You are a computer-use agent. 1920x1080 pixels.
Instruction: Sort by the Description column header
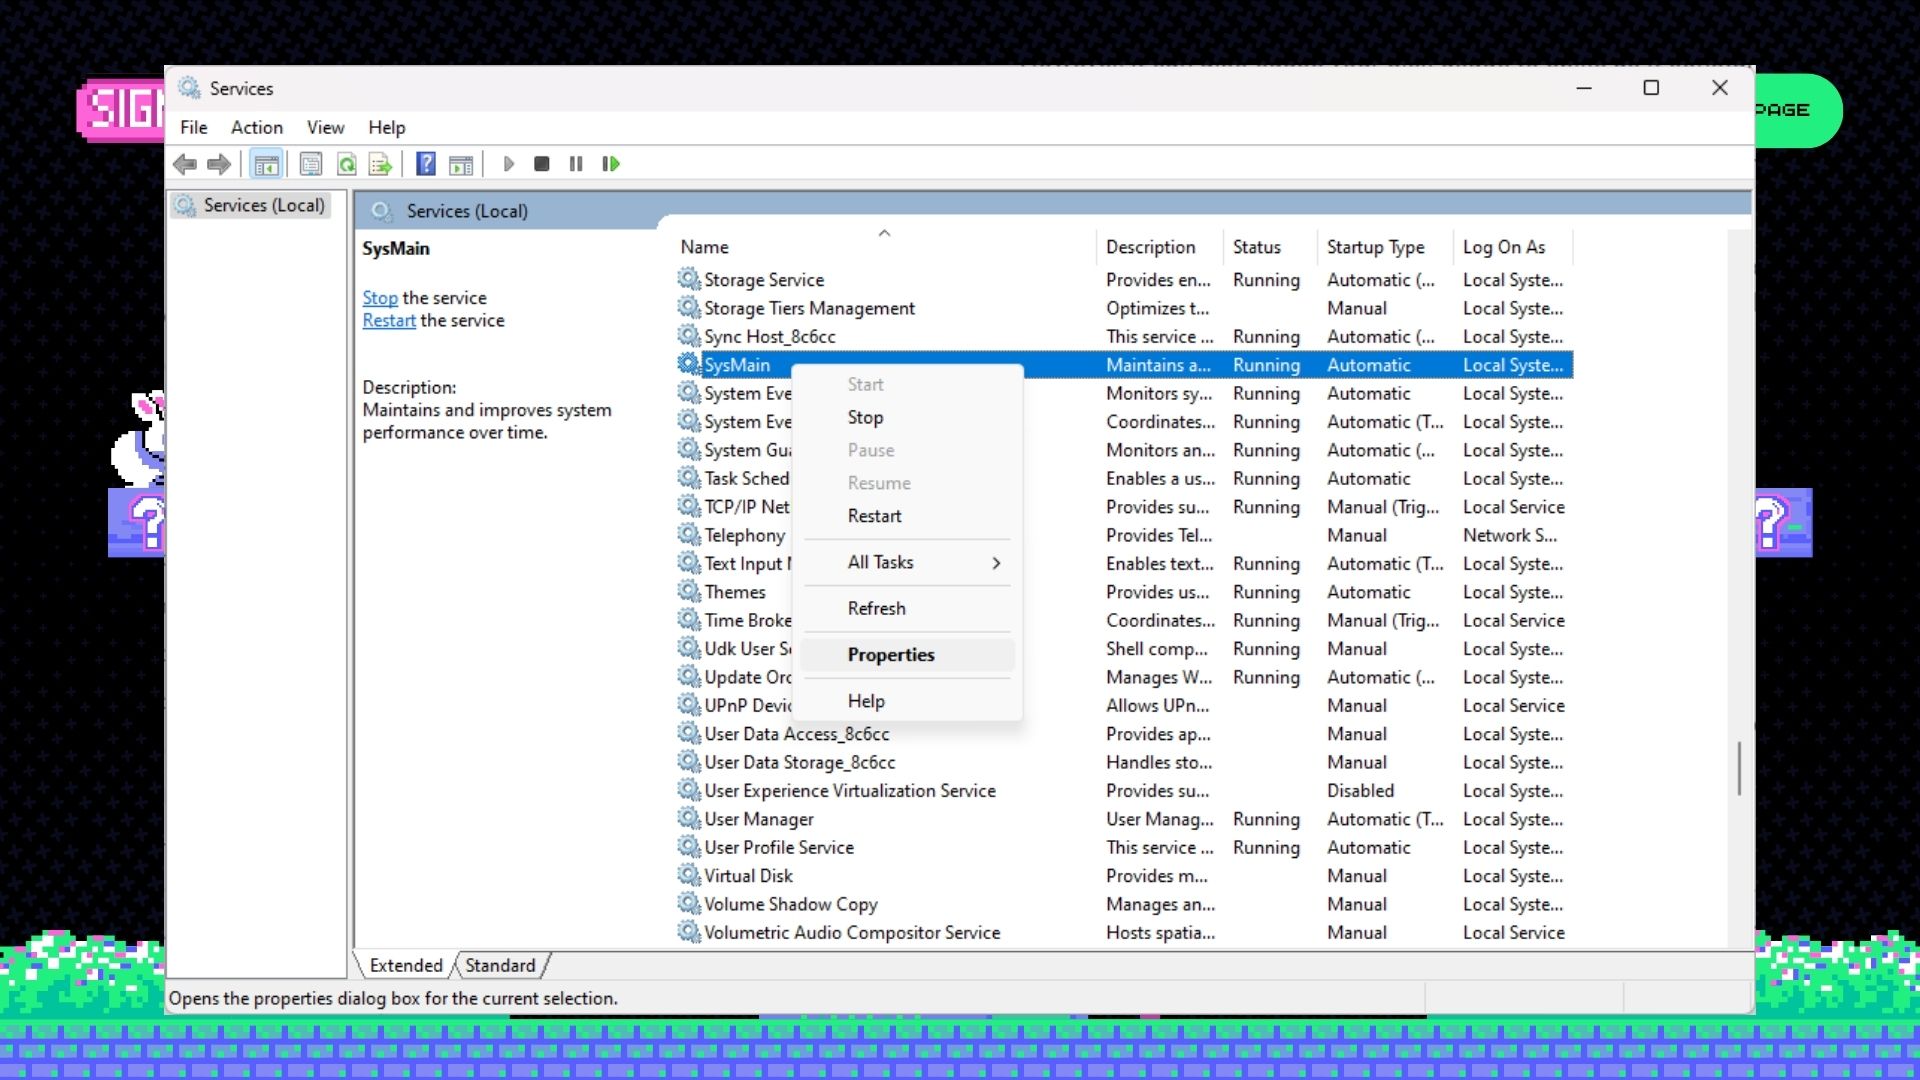(1161, 246)
